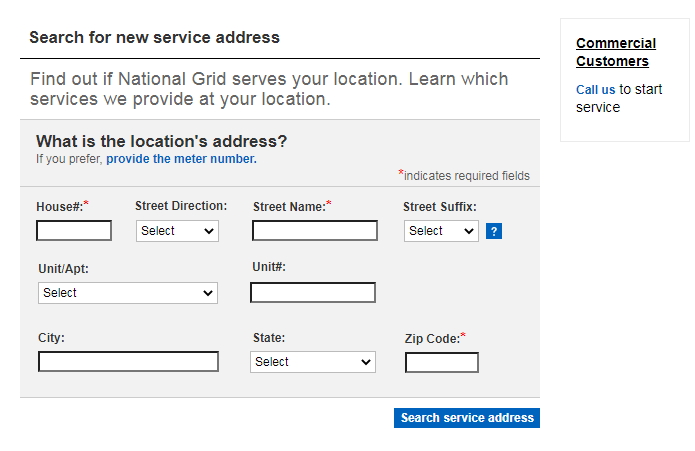Viewport: 695px width, 451px height.
Task: Focus the Street Name text field
Action: pos(315,231)
